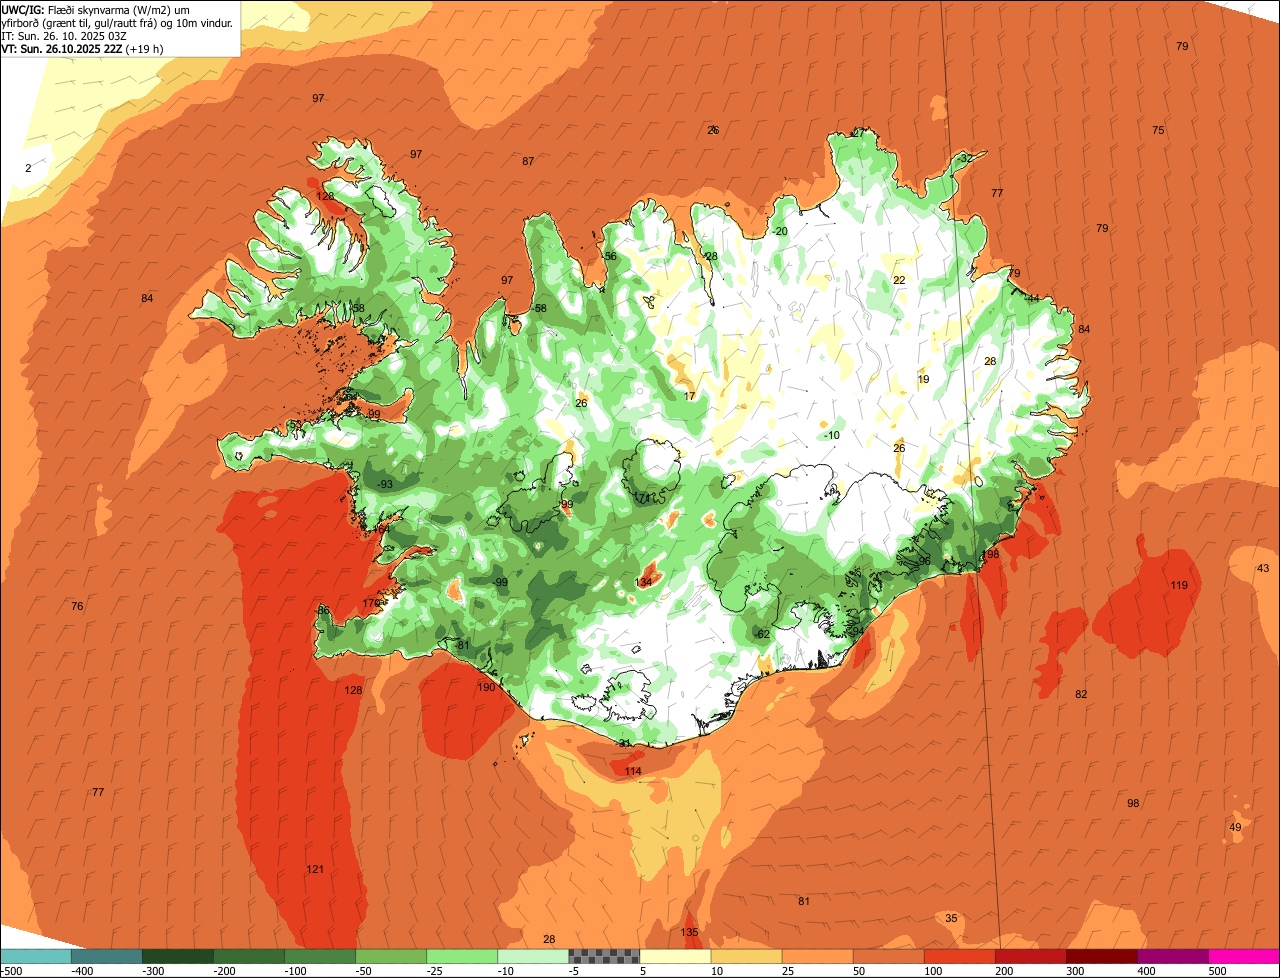Click the map value '56'

click(x=610, y=257)
